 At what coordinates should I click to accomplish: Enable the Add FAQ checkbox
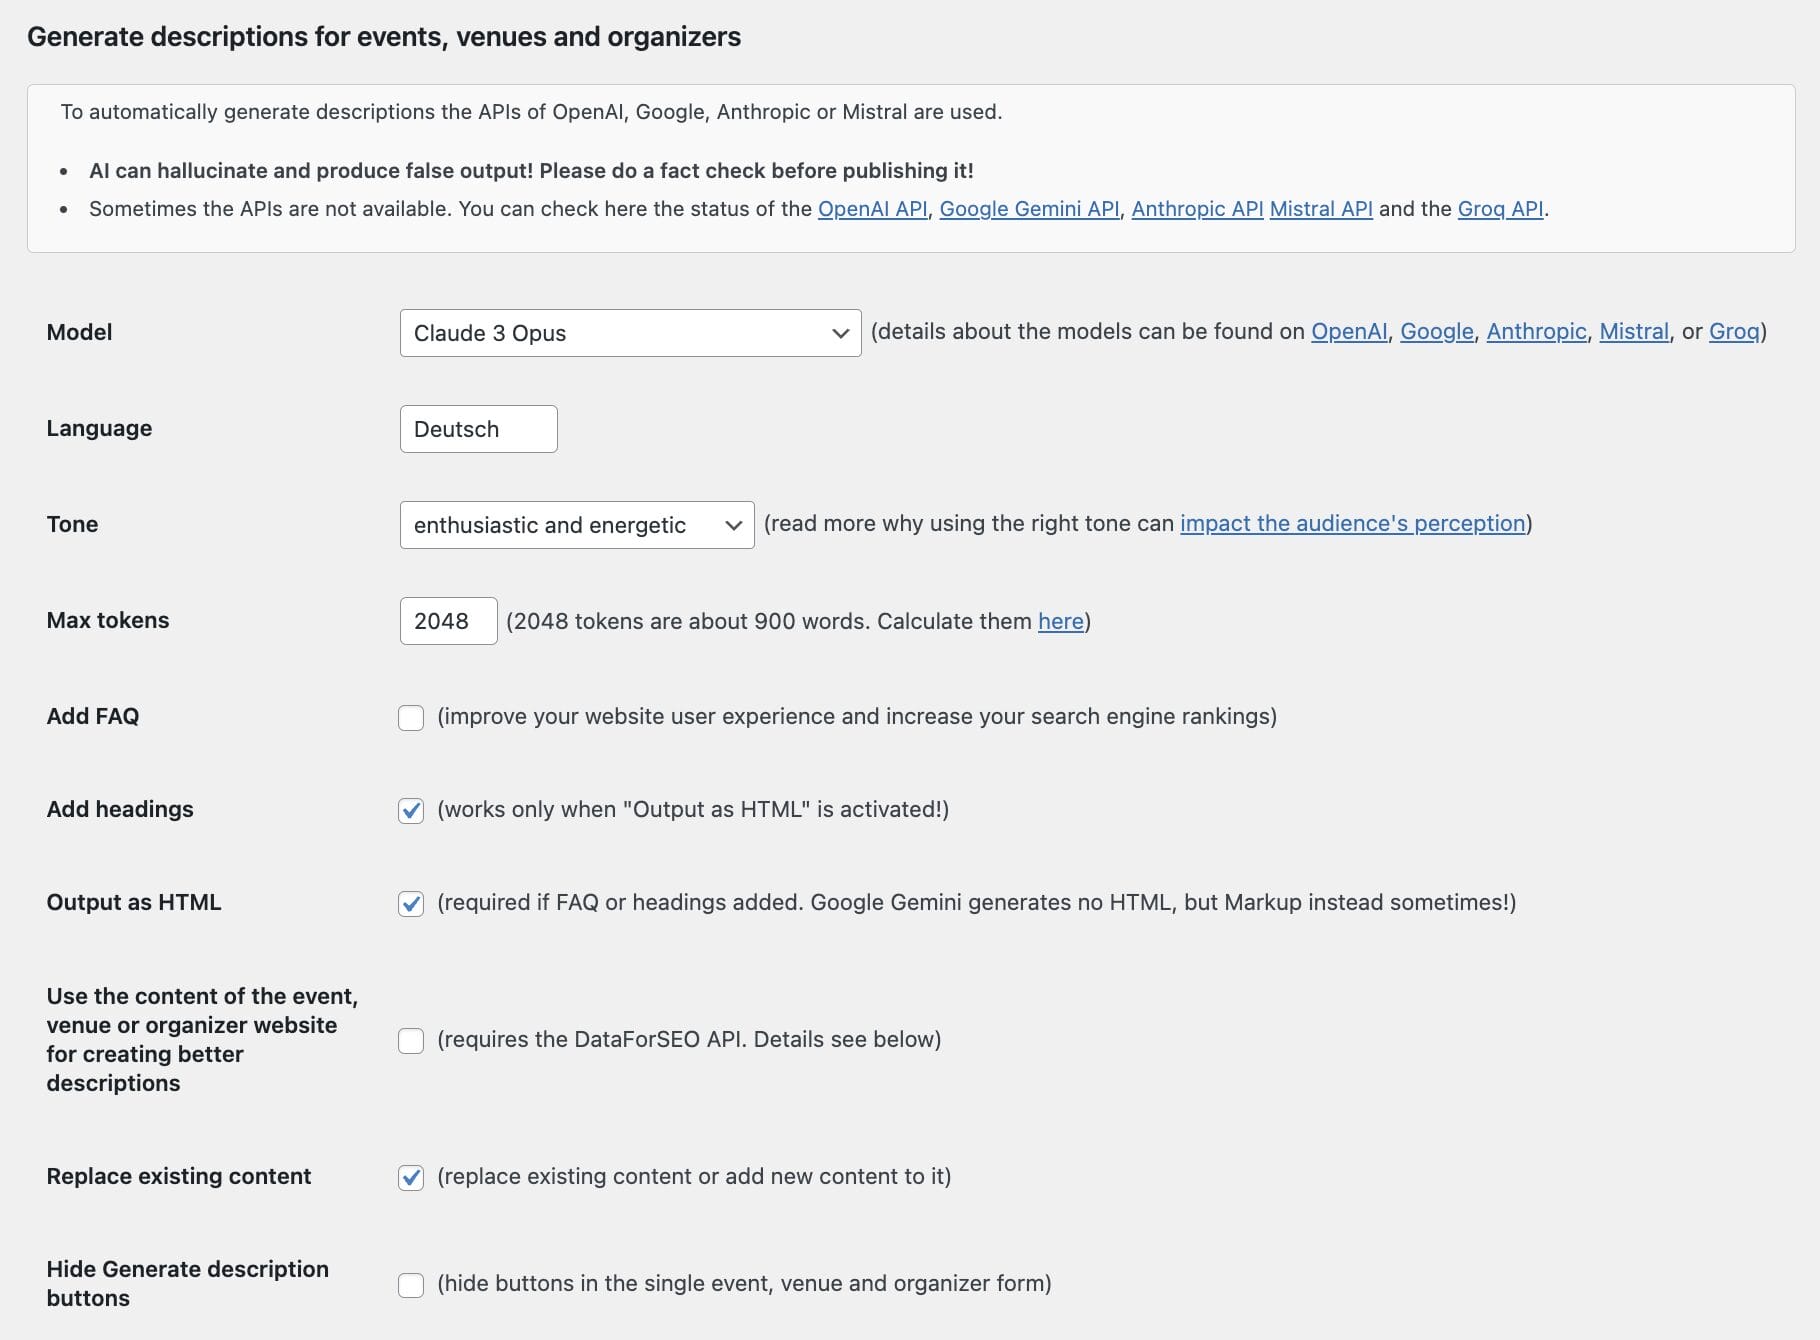(x=411, y=717)
